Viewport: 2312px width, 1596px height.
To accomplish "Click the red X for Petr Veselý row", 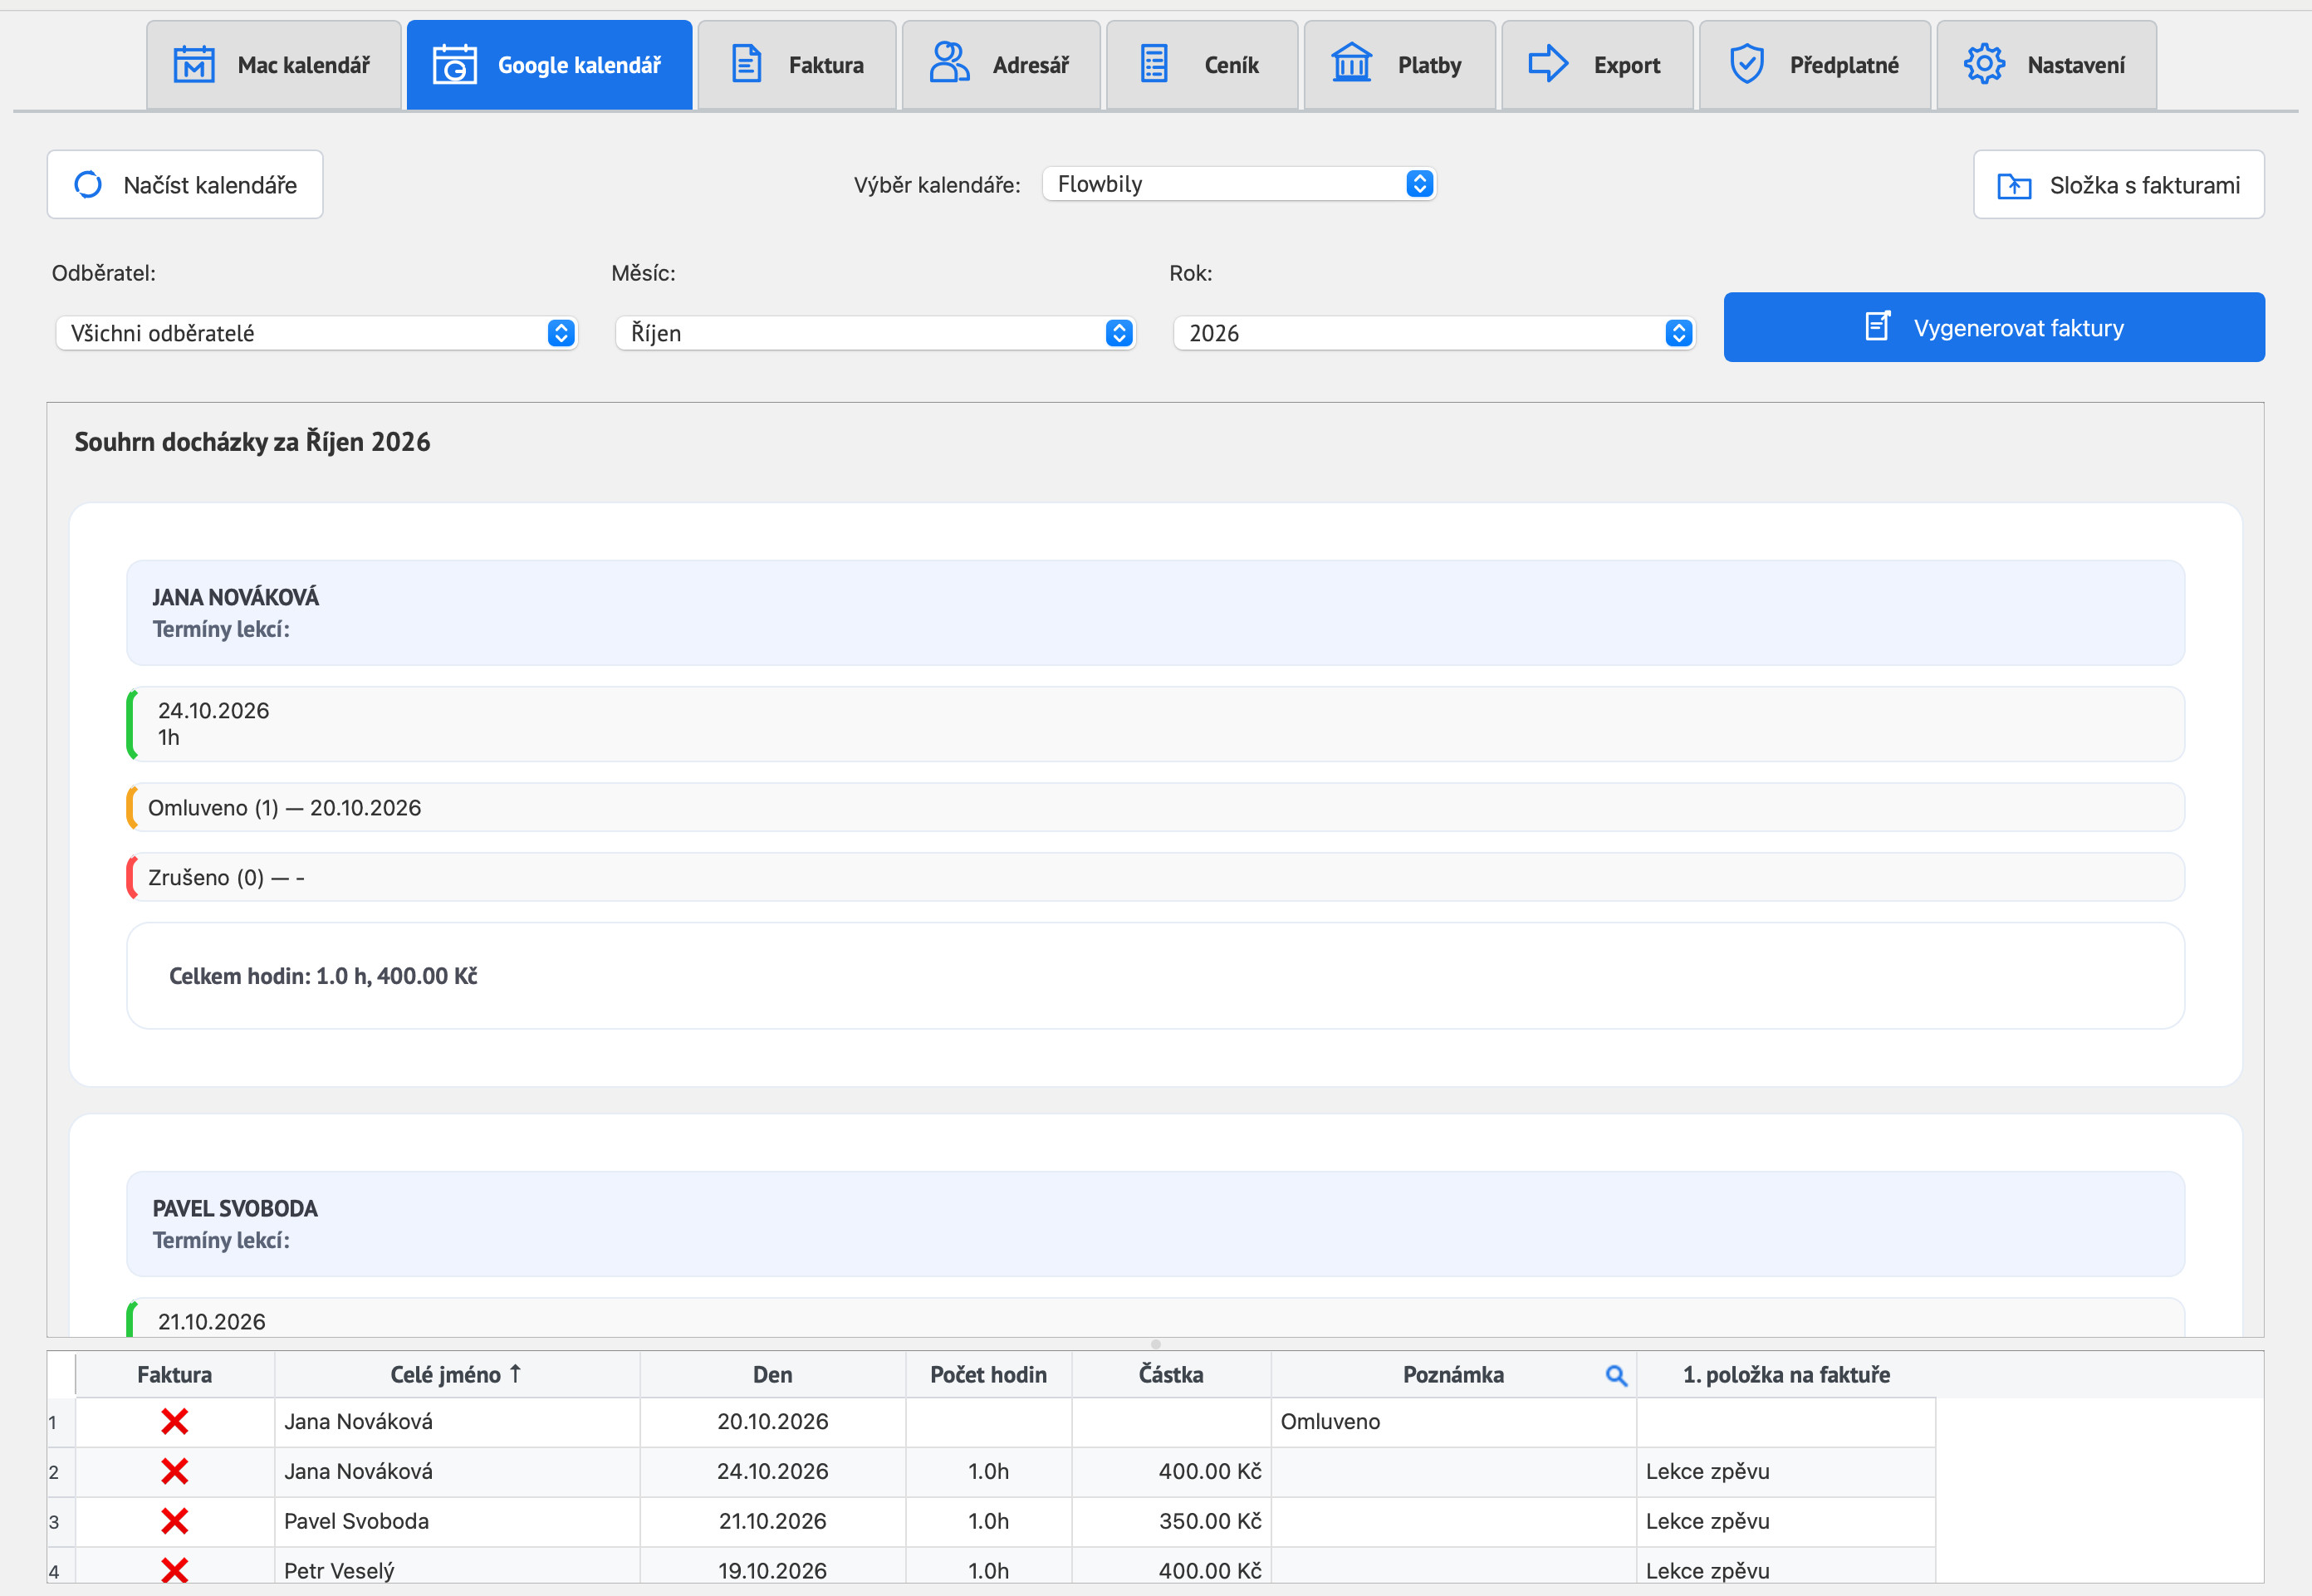I will [x=175, y=1570].
